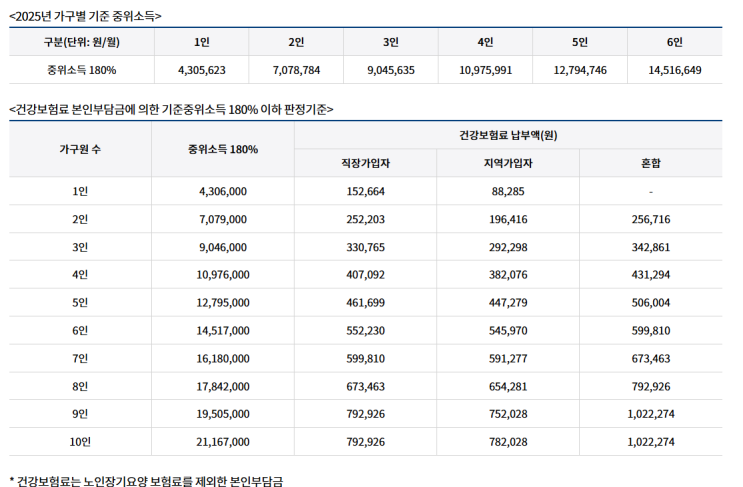Image resolution: width=743 pixels, height=487 pixels.
Task: Click the 256,716 혼합 value
Action: 650,219
